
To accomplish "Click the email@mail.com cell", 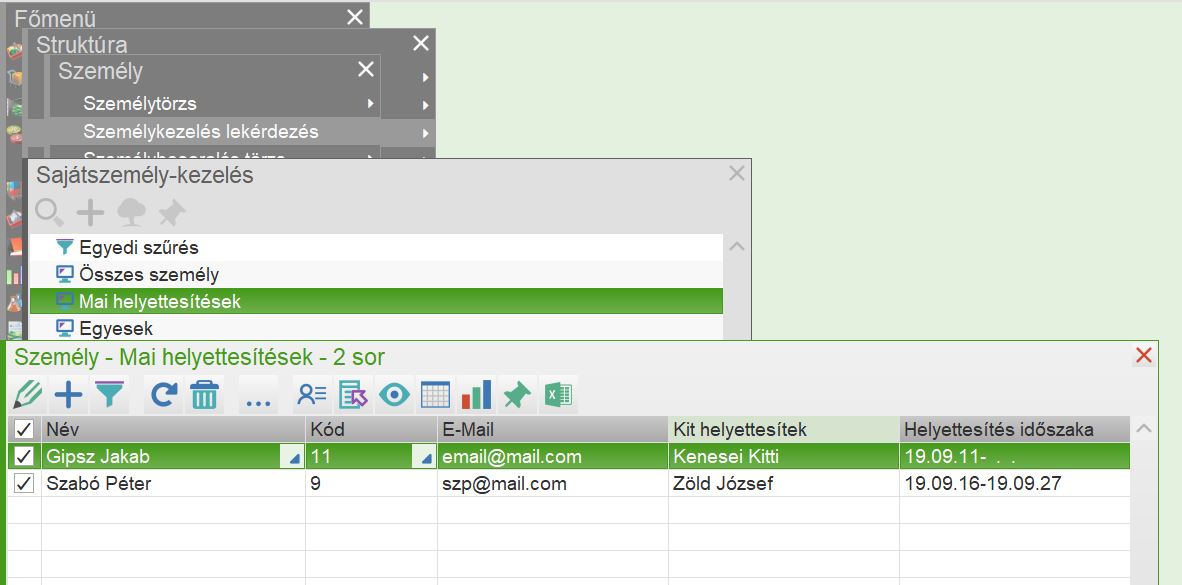I will click(x=553, y=456).
